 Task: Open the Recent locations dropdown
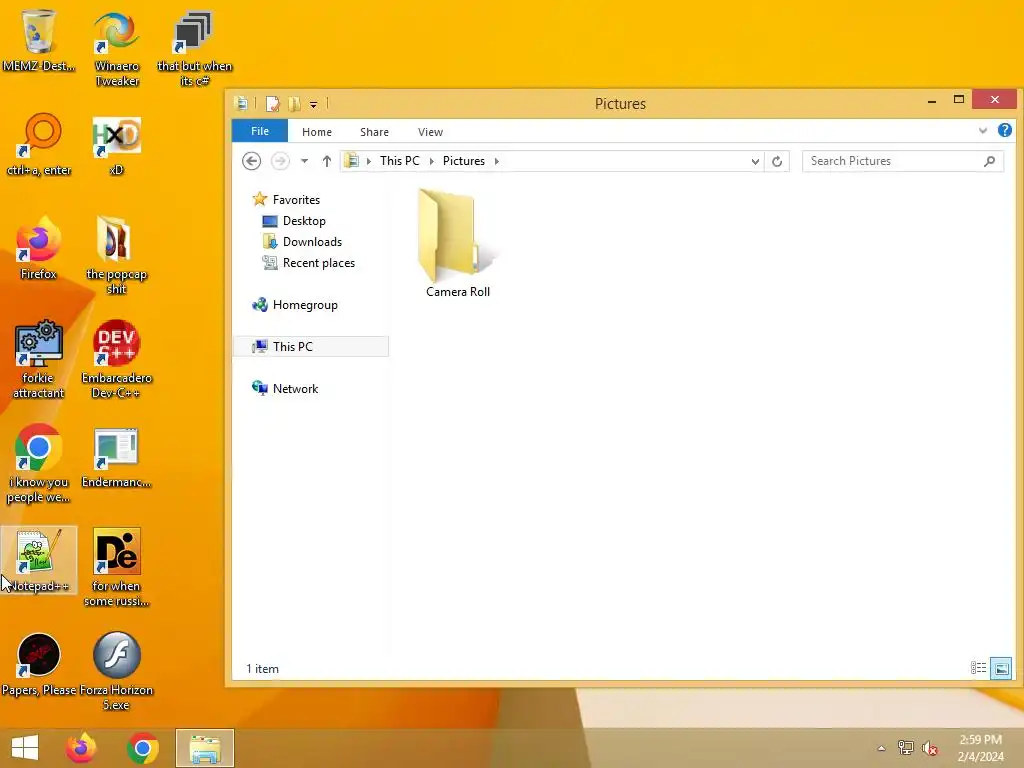click(x=304, y=161)
